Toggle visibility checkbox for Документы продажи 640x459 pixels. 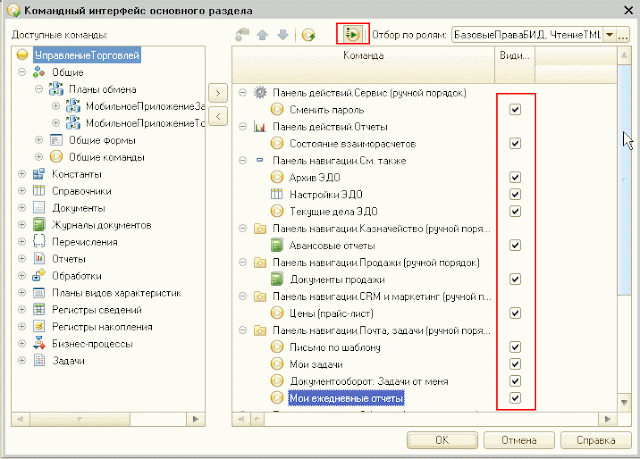515,279
